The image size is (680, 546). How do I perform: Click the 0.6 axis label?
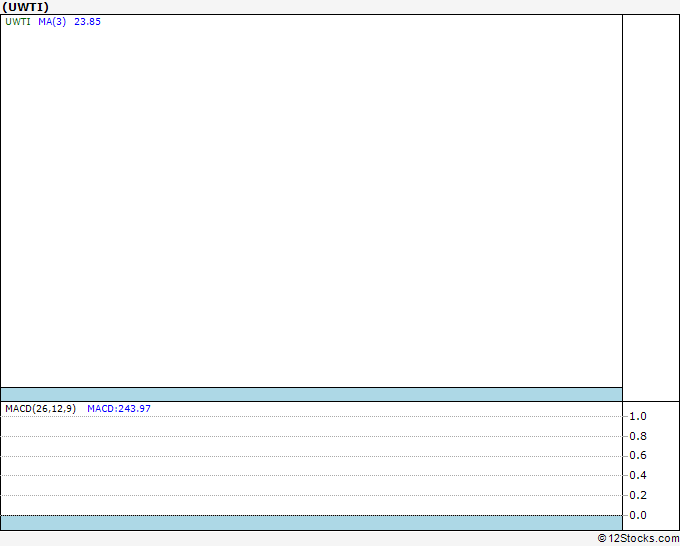tap(638, 455)
